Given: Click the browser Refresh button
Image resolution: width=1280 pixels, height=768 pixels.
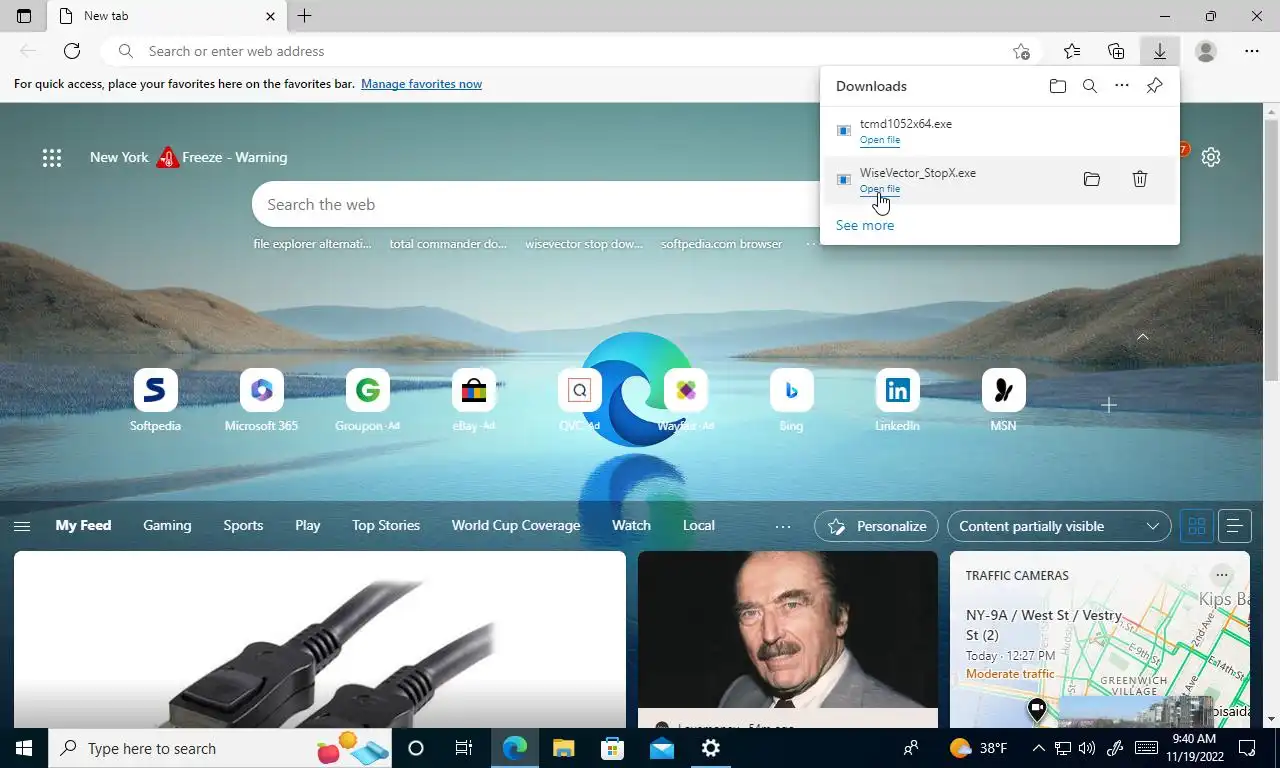Looking at the screenshot, I should click(72, 51).
